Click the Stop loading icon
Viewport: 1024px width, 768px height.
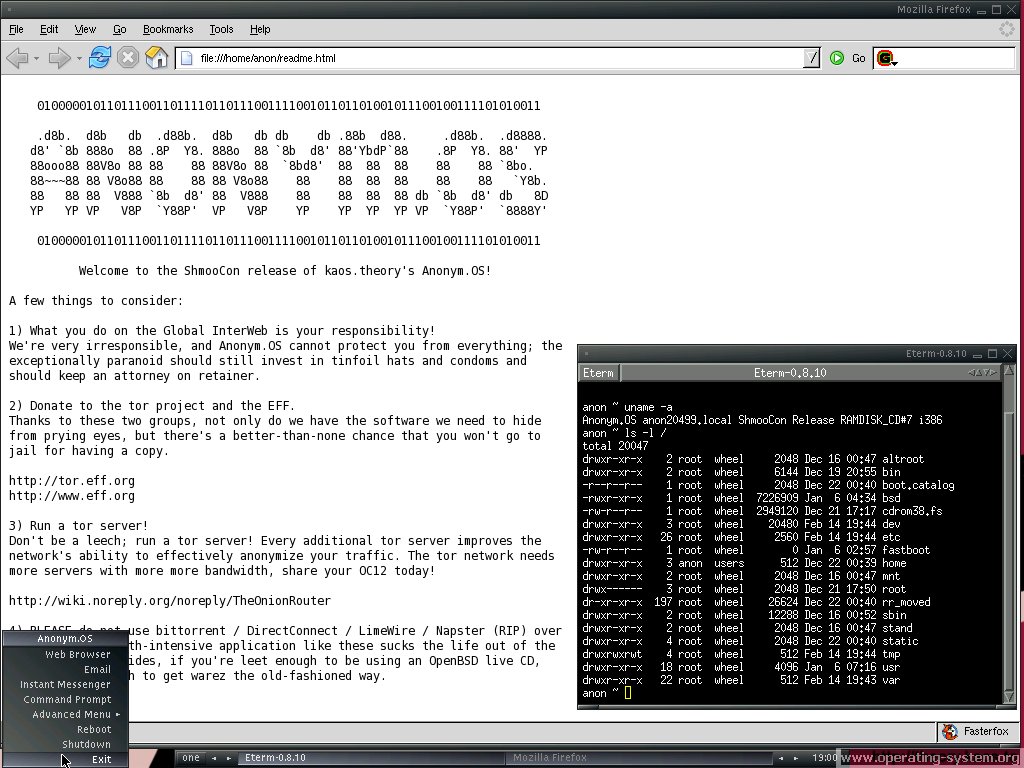point(128,57)
